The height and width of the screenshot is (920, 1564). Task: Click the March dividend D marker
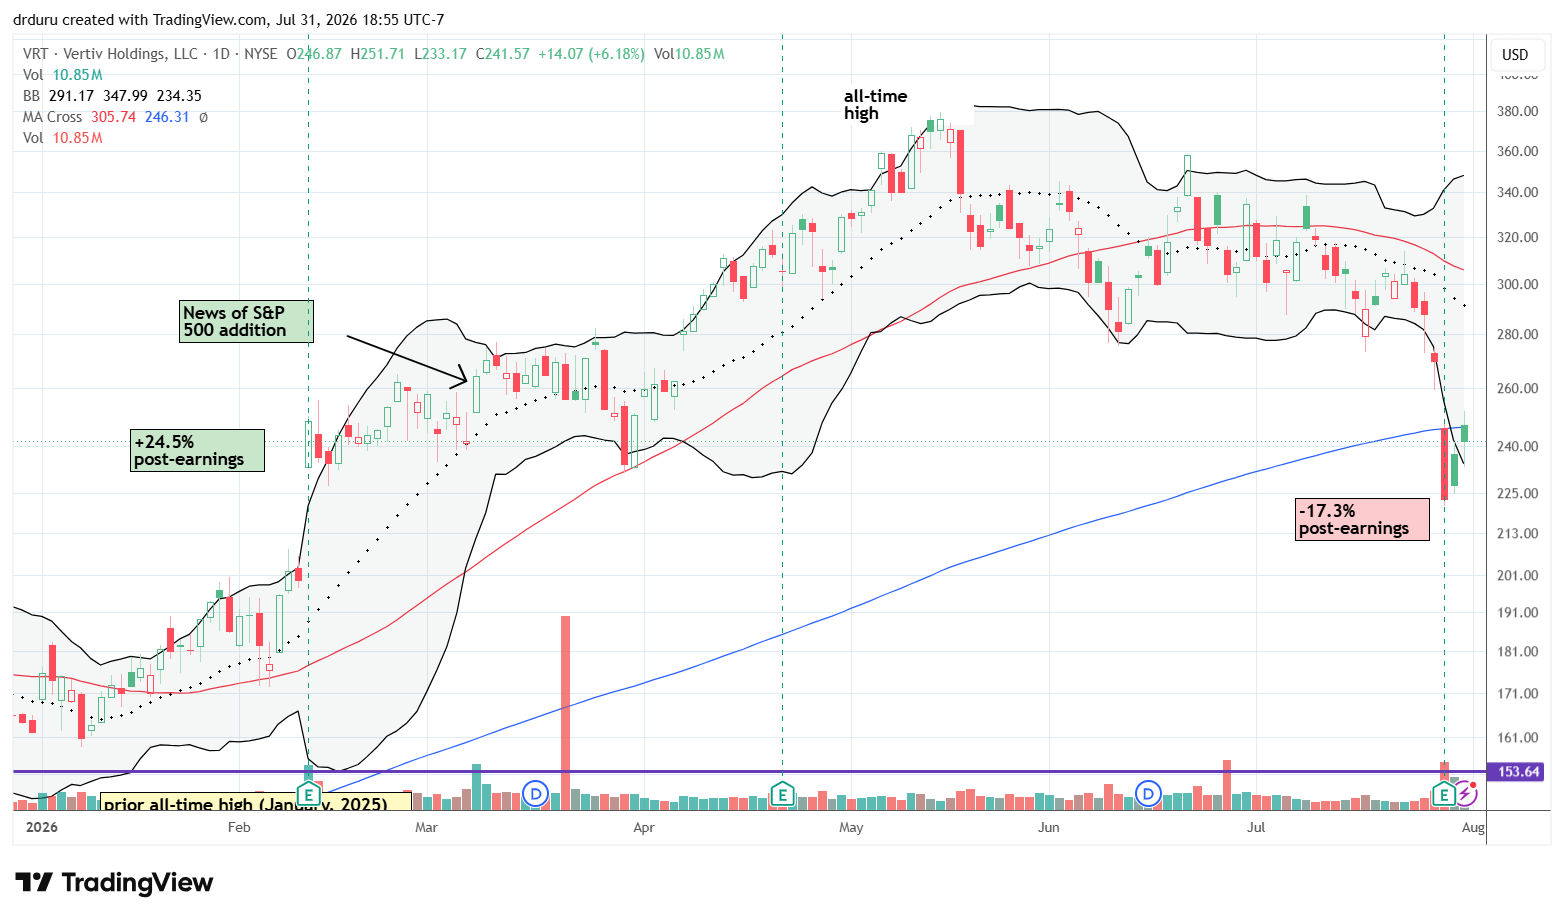(x=536, y=795)
